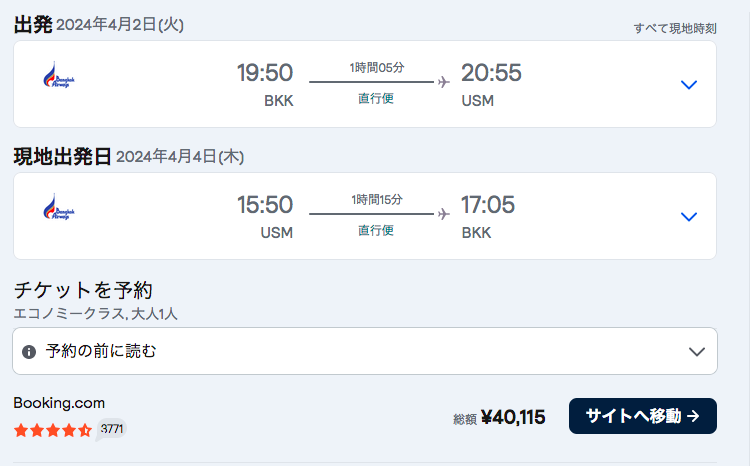Click the 直行便 label on the outbound flight
Image resolution: width=750 pixels, height=466 pixels.
[x=376, y=98]
